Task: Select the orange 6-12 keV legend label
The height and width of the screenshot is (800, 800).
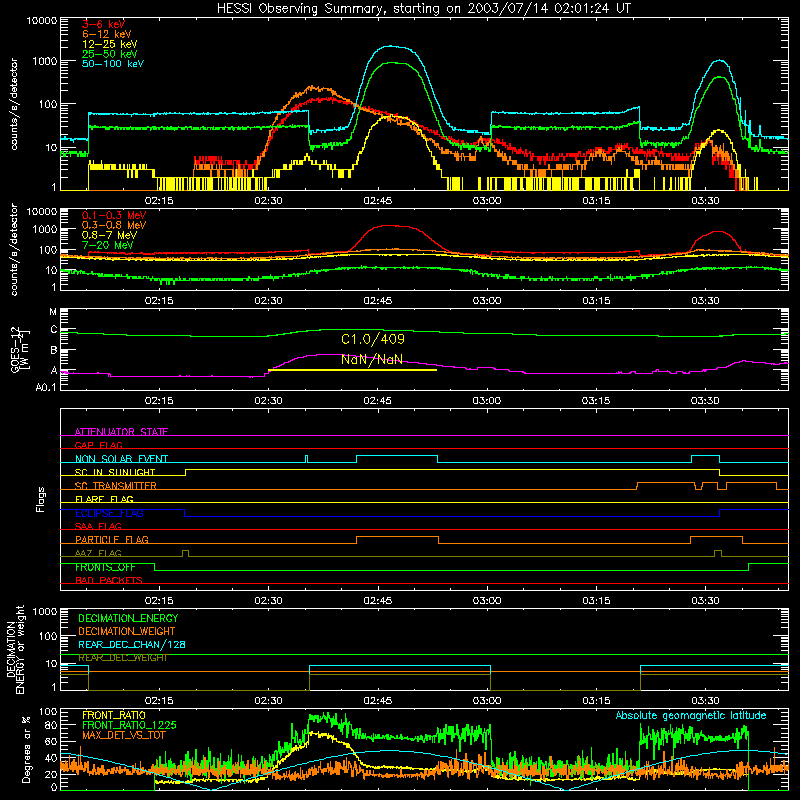Action: tap(107, 34)
